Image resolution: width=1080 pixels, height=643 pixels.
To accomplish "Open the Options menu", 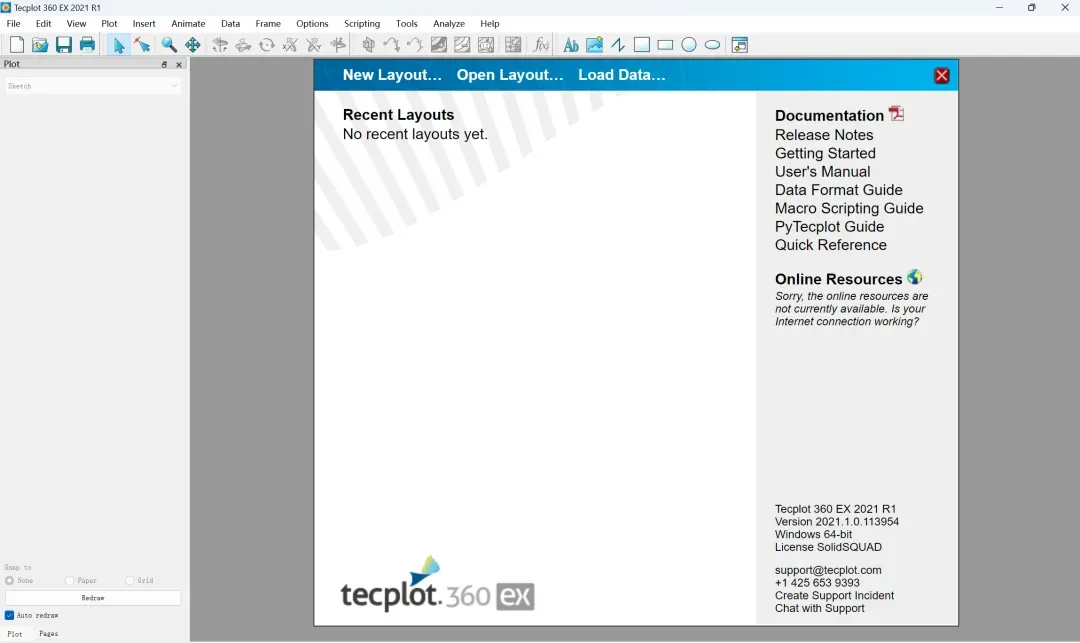I will [312, 23].
